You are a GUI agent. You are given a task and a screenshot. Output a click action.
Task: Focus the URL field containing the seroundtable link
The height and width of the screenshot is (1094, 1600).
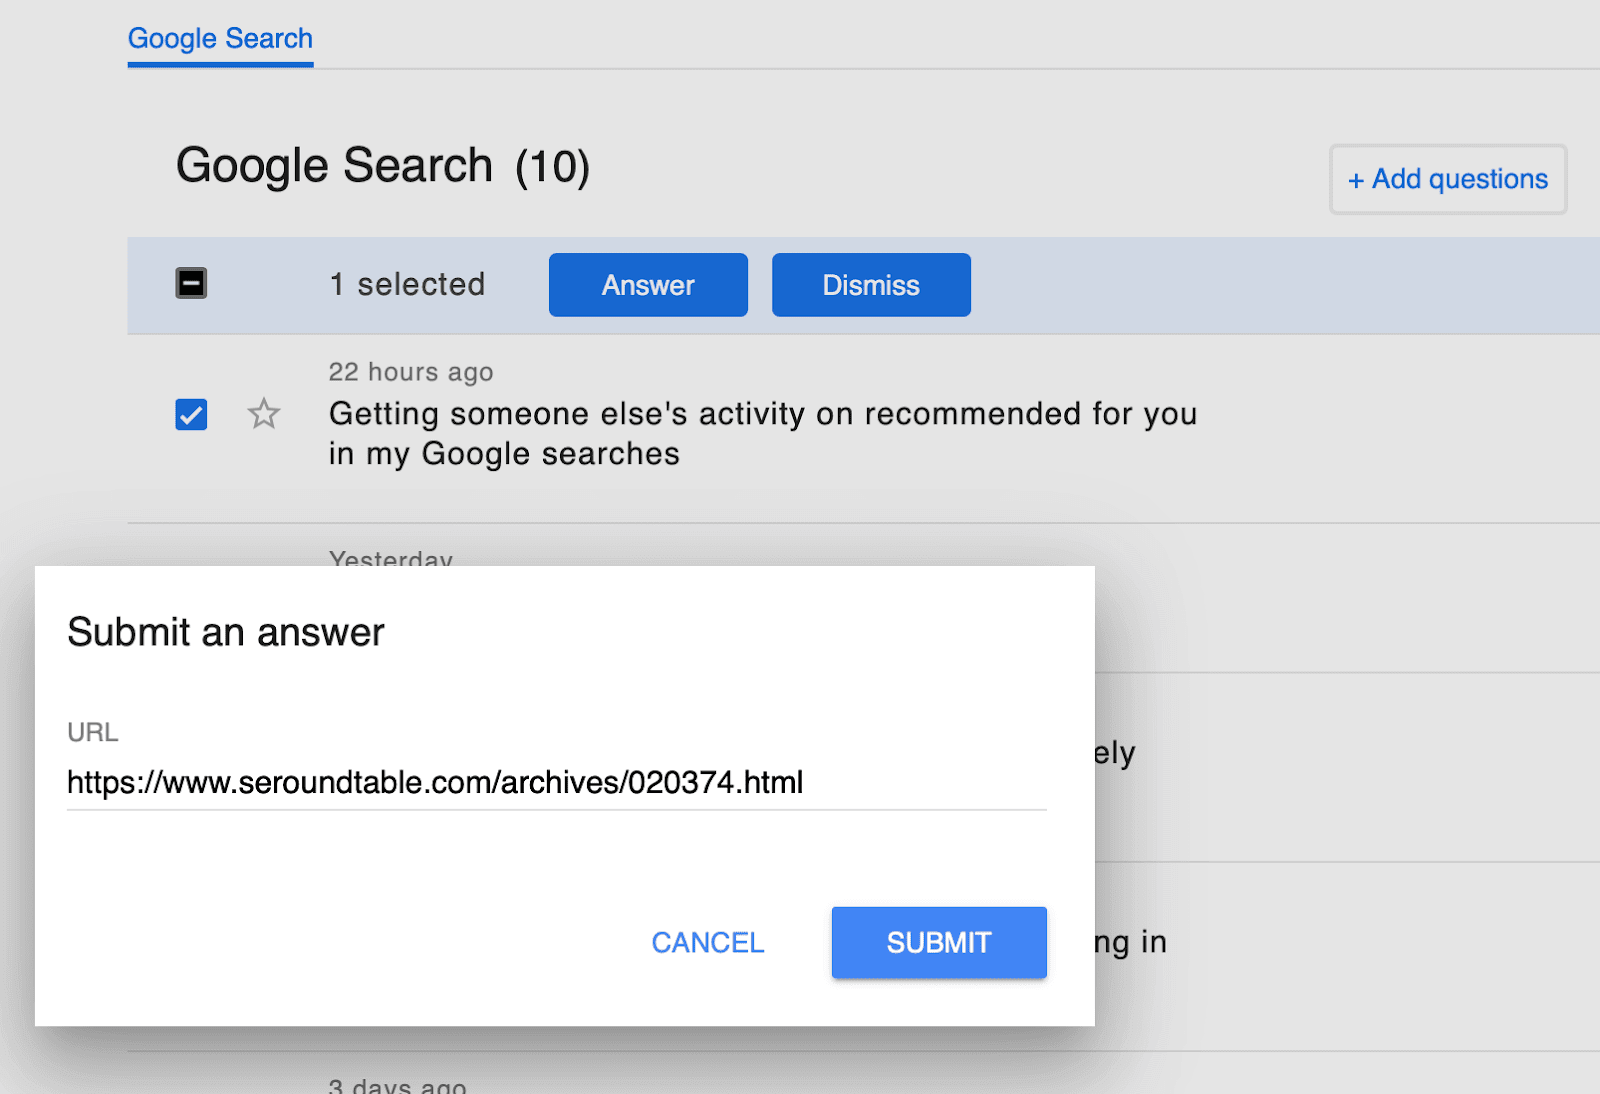pyautogui.click(x=555, y=782)
